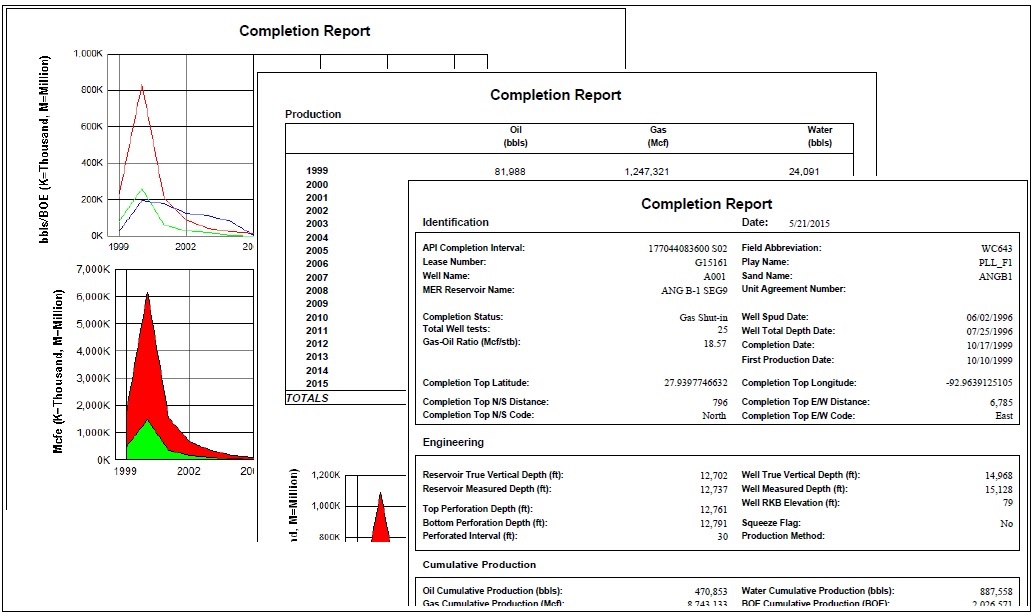
Task: Click the bbls/BOE vertical axis title
Action: click(x=44, y=149)
